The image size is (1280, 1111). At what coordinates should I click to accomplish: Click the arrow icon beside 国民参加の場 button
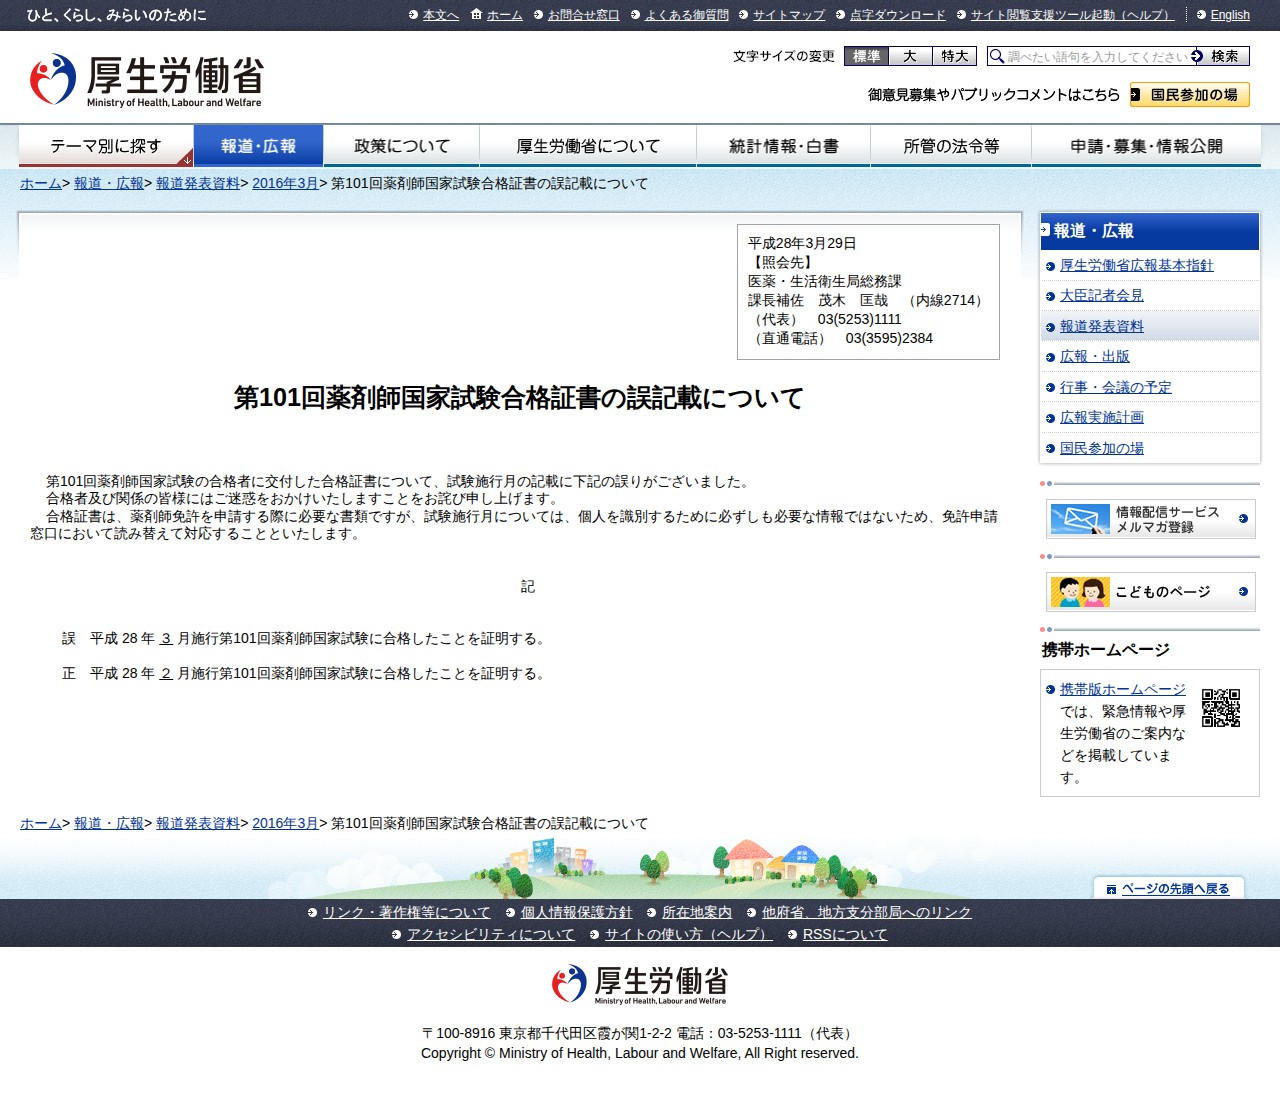point(1136,95)
